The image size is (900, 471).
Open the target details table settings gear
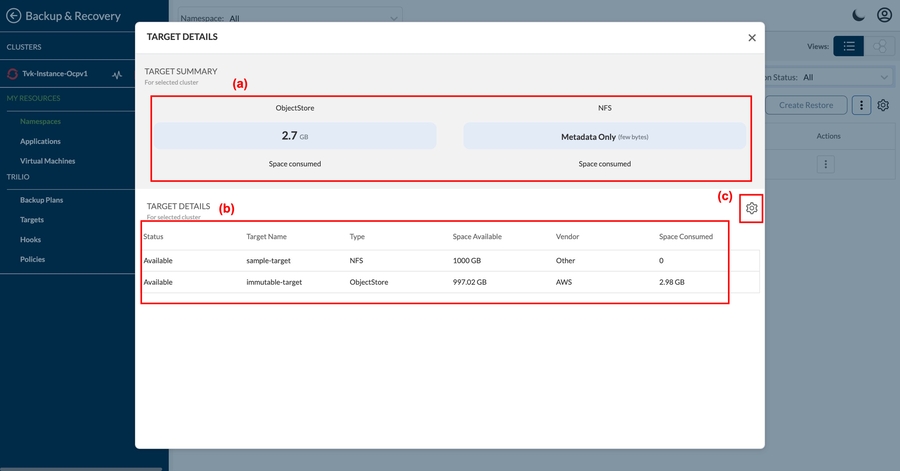pyautogui.click(x=752, y=208)
